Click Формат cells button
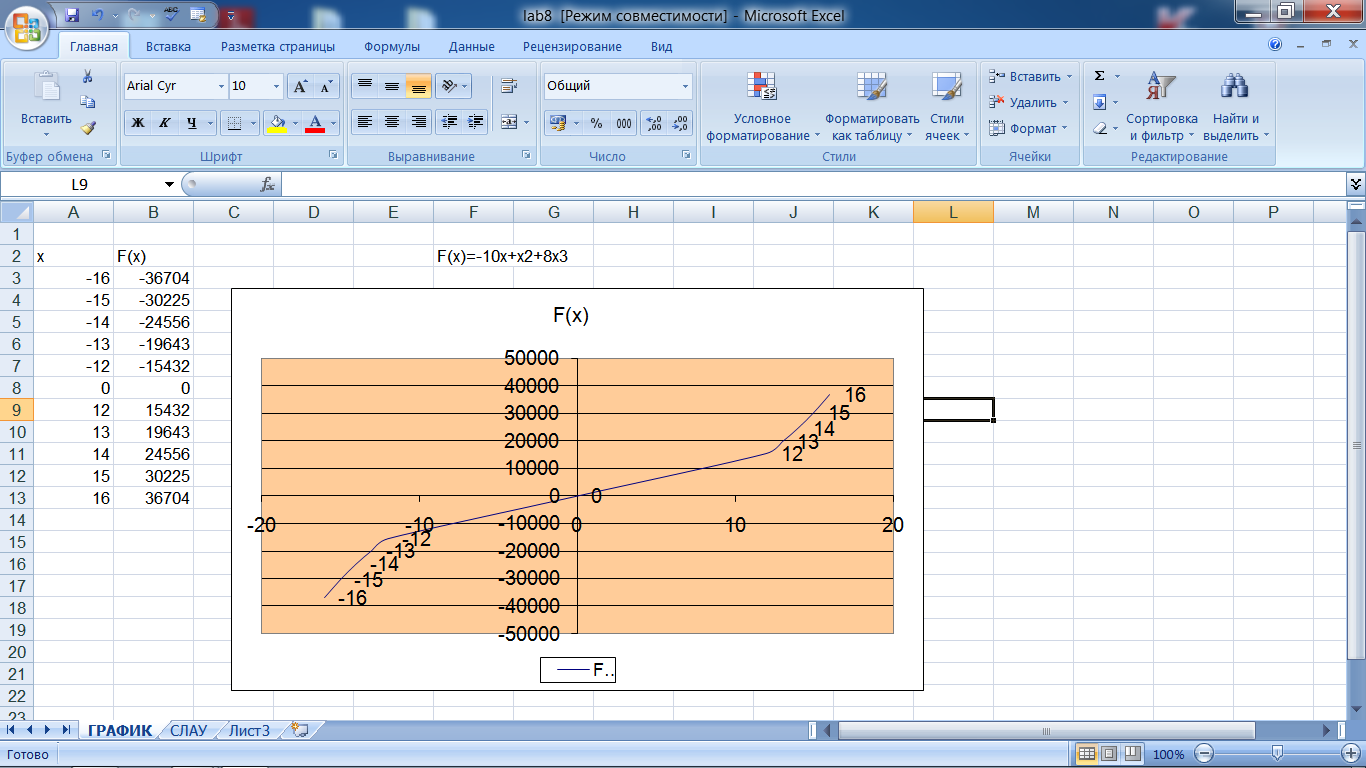 (x=1027, y=128)
